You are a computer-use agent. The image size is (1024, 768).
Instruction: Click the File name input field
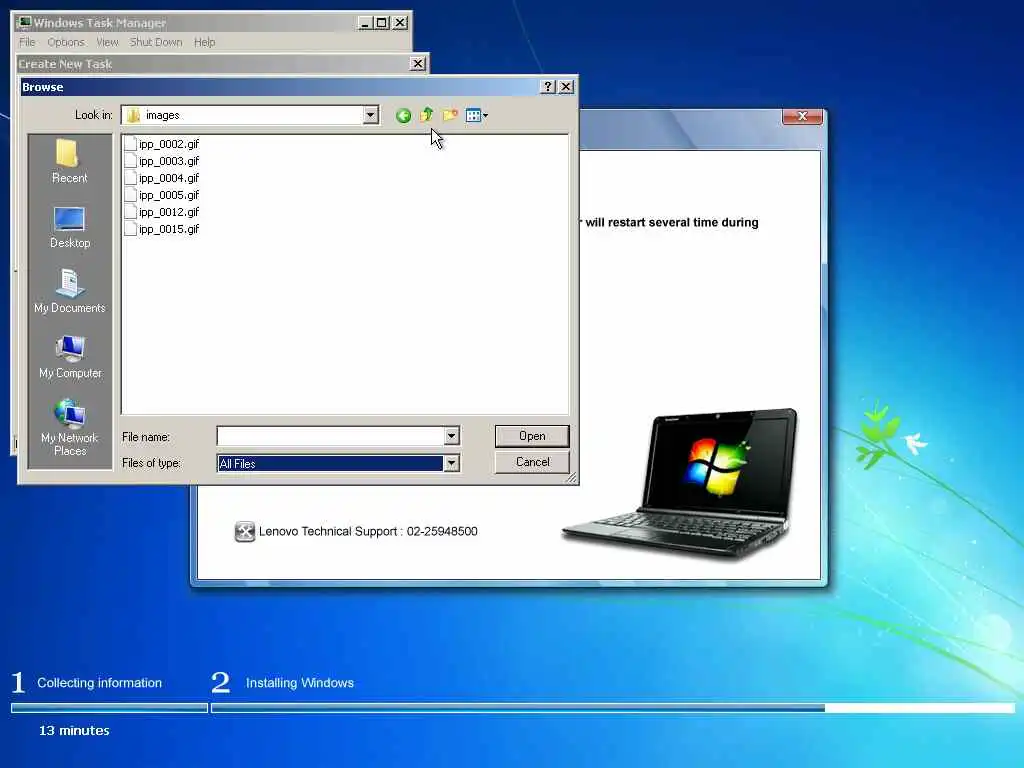(x=330, y=436)
